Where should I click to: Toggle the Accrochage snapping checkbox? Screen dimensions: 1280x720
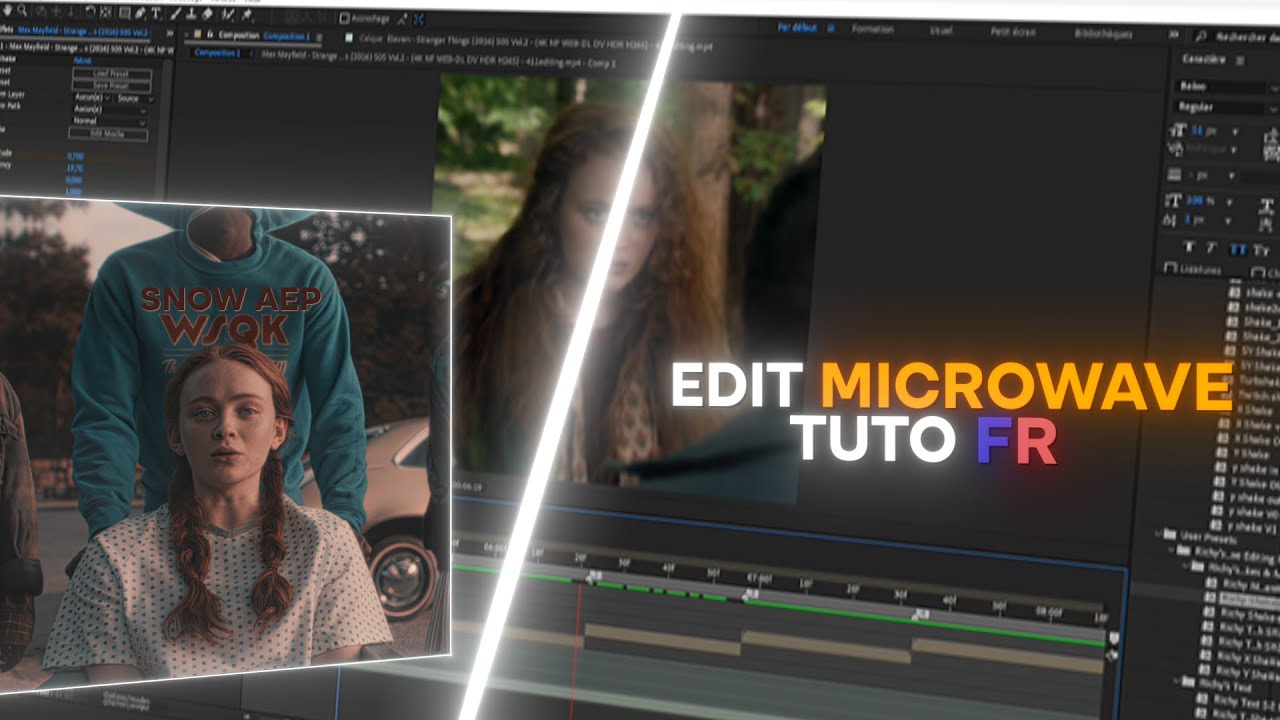pos(344,18)
